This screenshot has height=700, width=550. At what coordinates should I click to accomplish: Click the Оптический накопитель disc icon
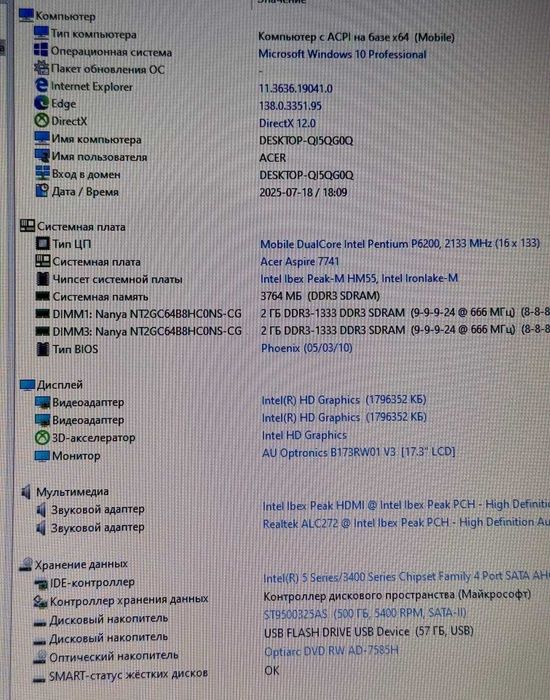(x=40, y=656)
